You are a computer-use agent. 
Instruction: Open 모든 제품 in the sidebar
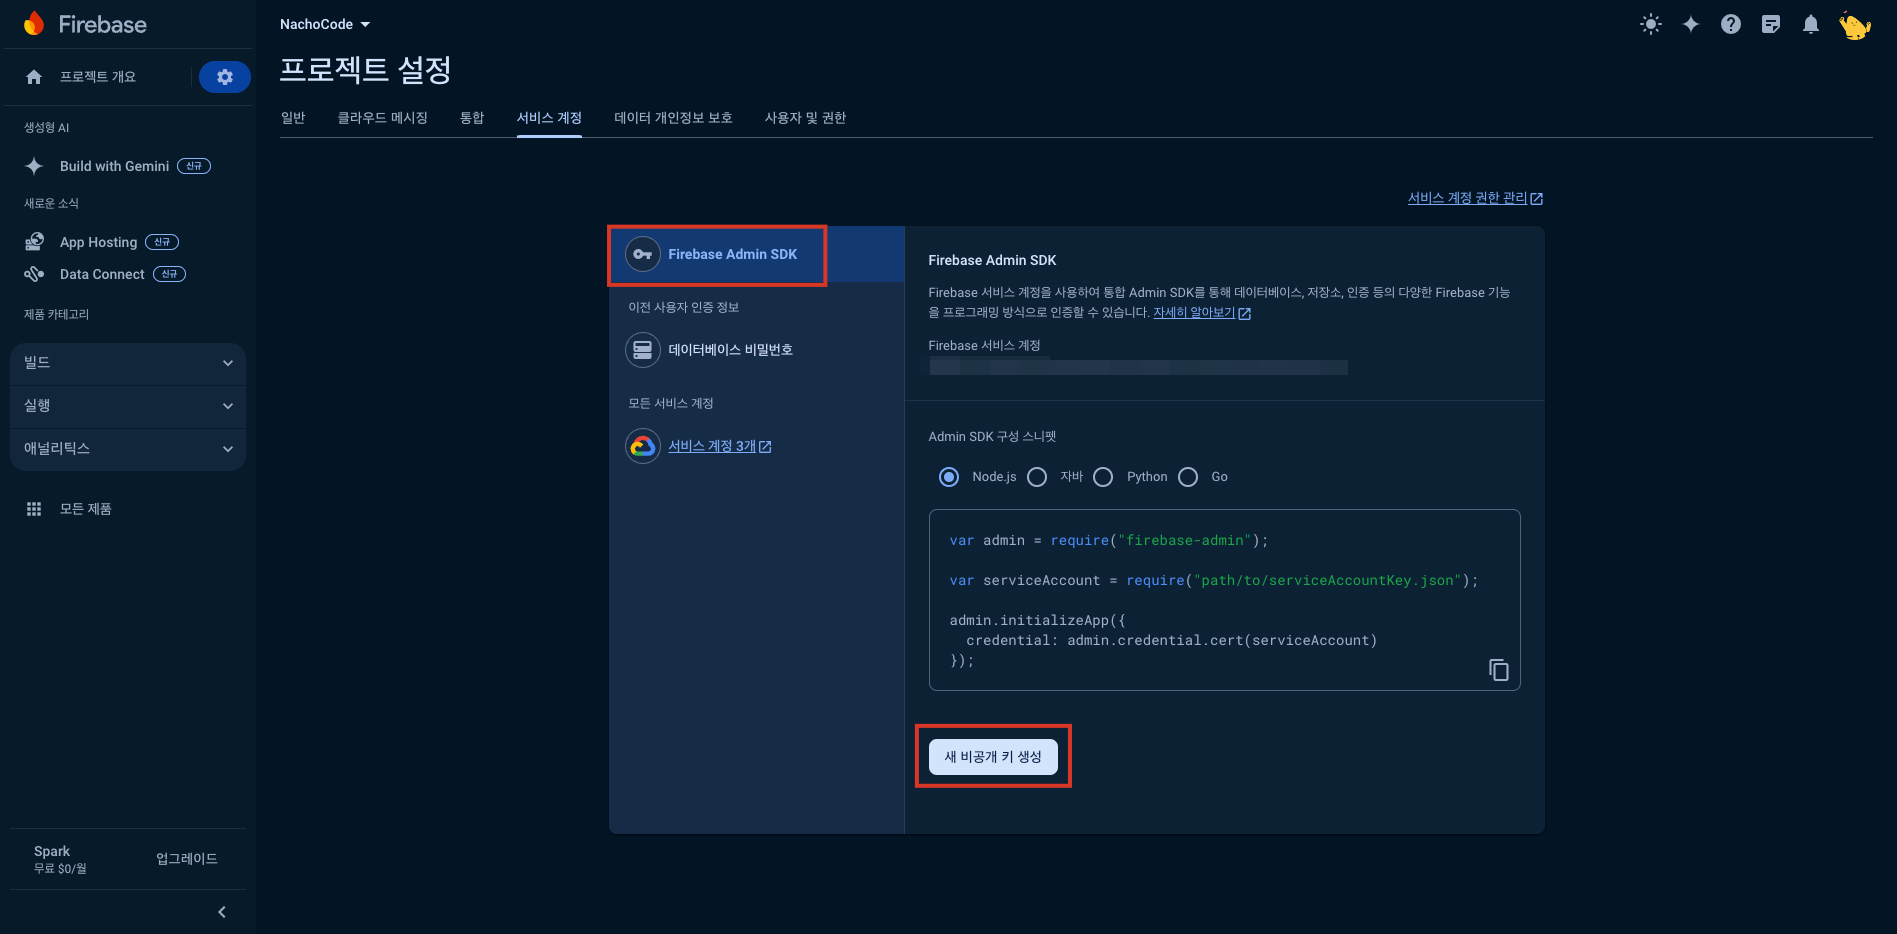tap(85, 509)
